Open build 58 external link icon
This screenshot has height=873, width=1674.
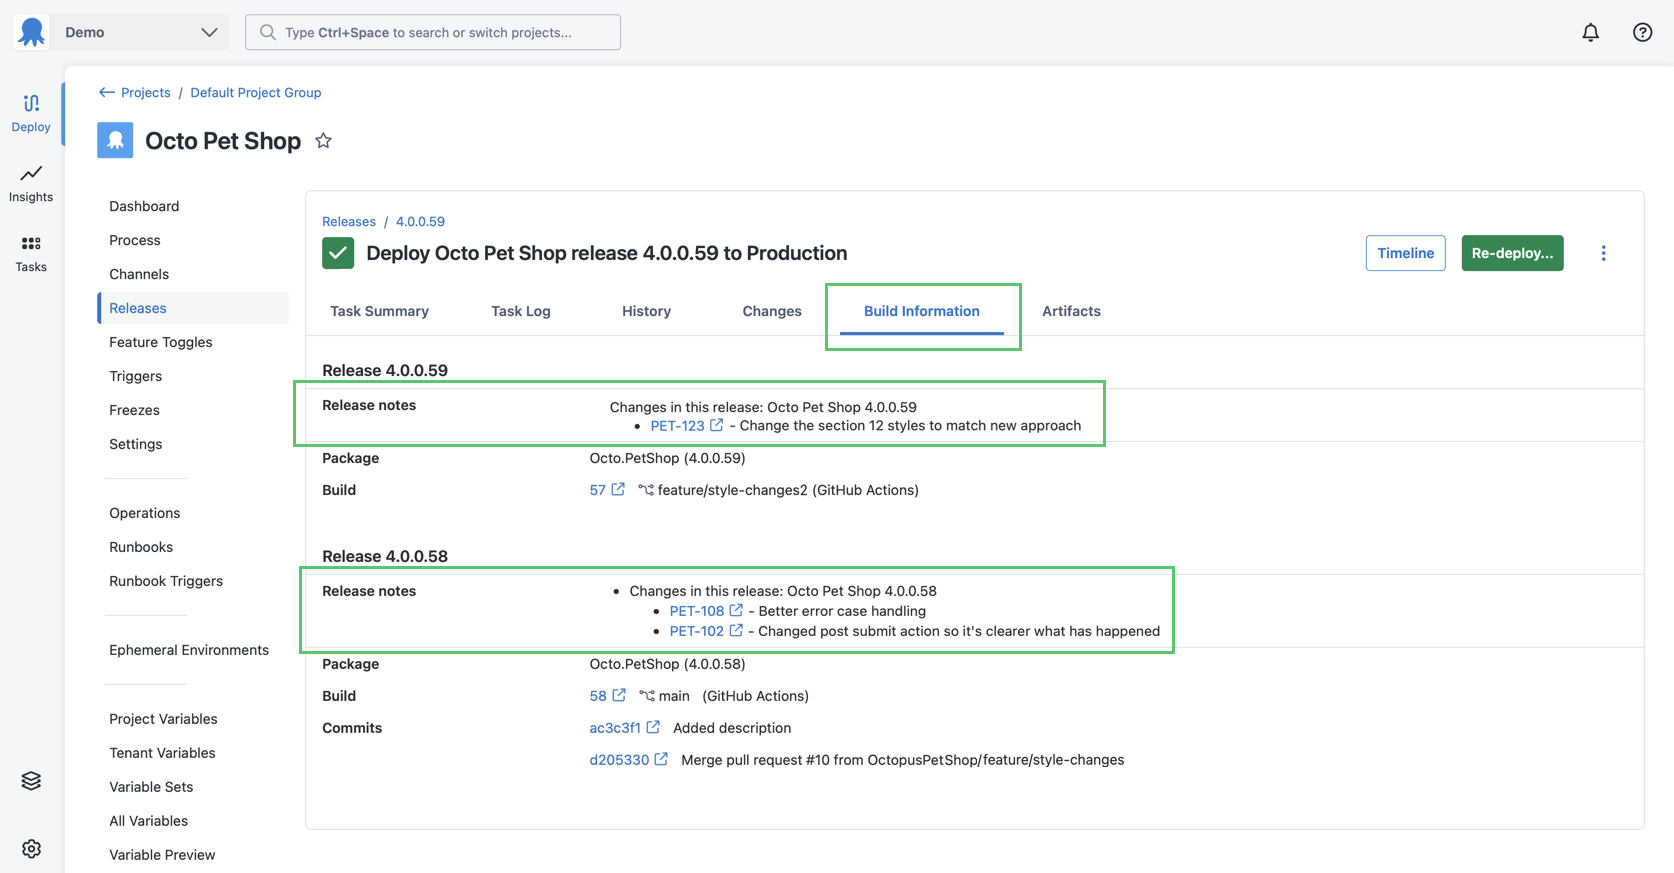(619, 695)
